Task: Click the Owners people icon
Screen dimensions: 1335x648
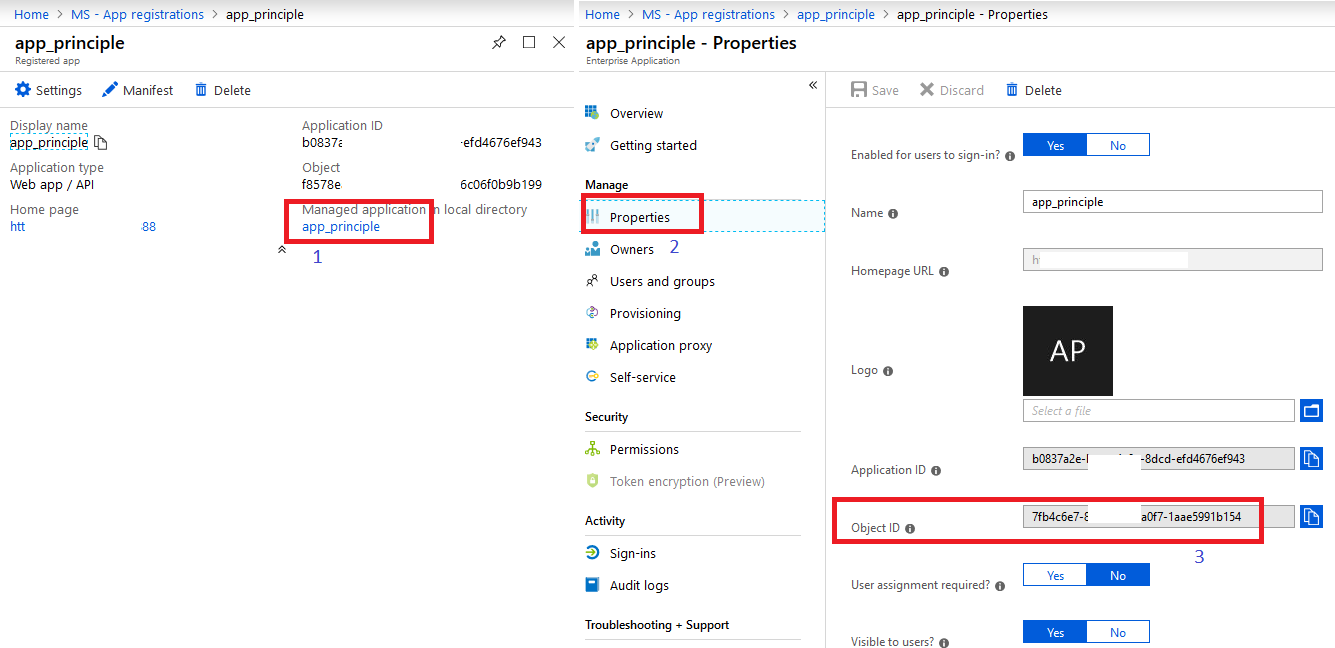Action: 592,249
